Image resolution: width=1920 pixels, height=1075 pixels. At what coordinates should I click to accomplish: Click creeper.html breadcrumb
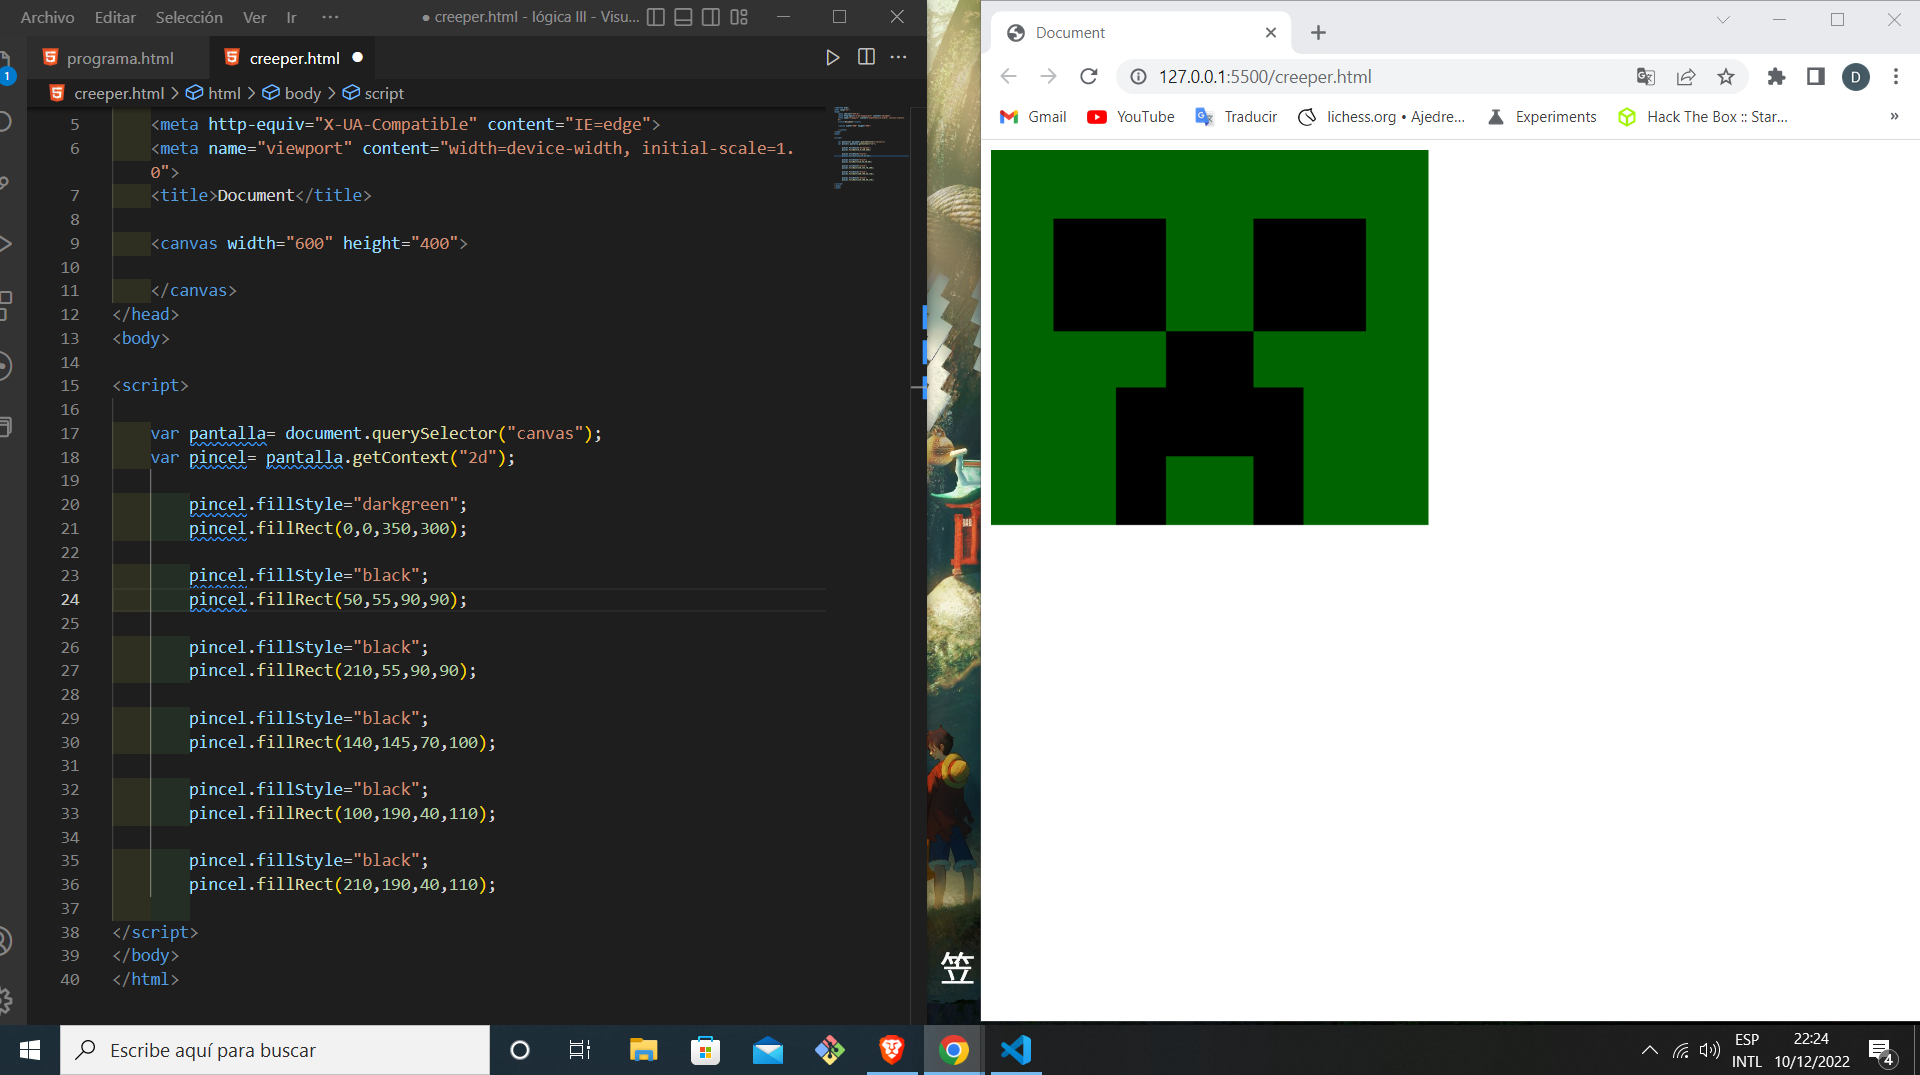[119, 93]
